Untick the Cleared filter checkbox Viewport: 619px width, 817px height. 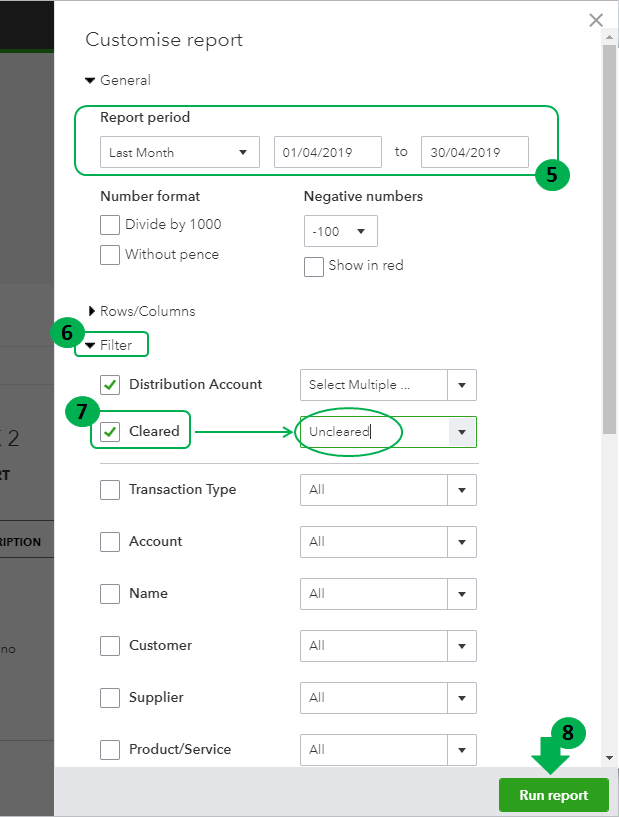tap(110, 432)
